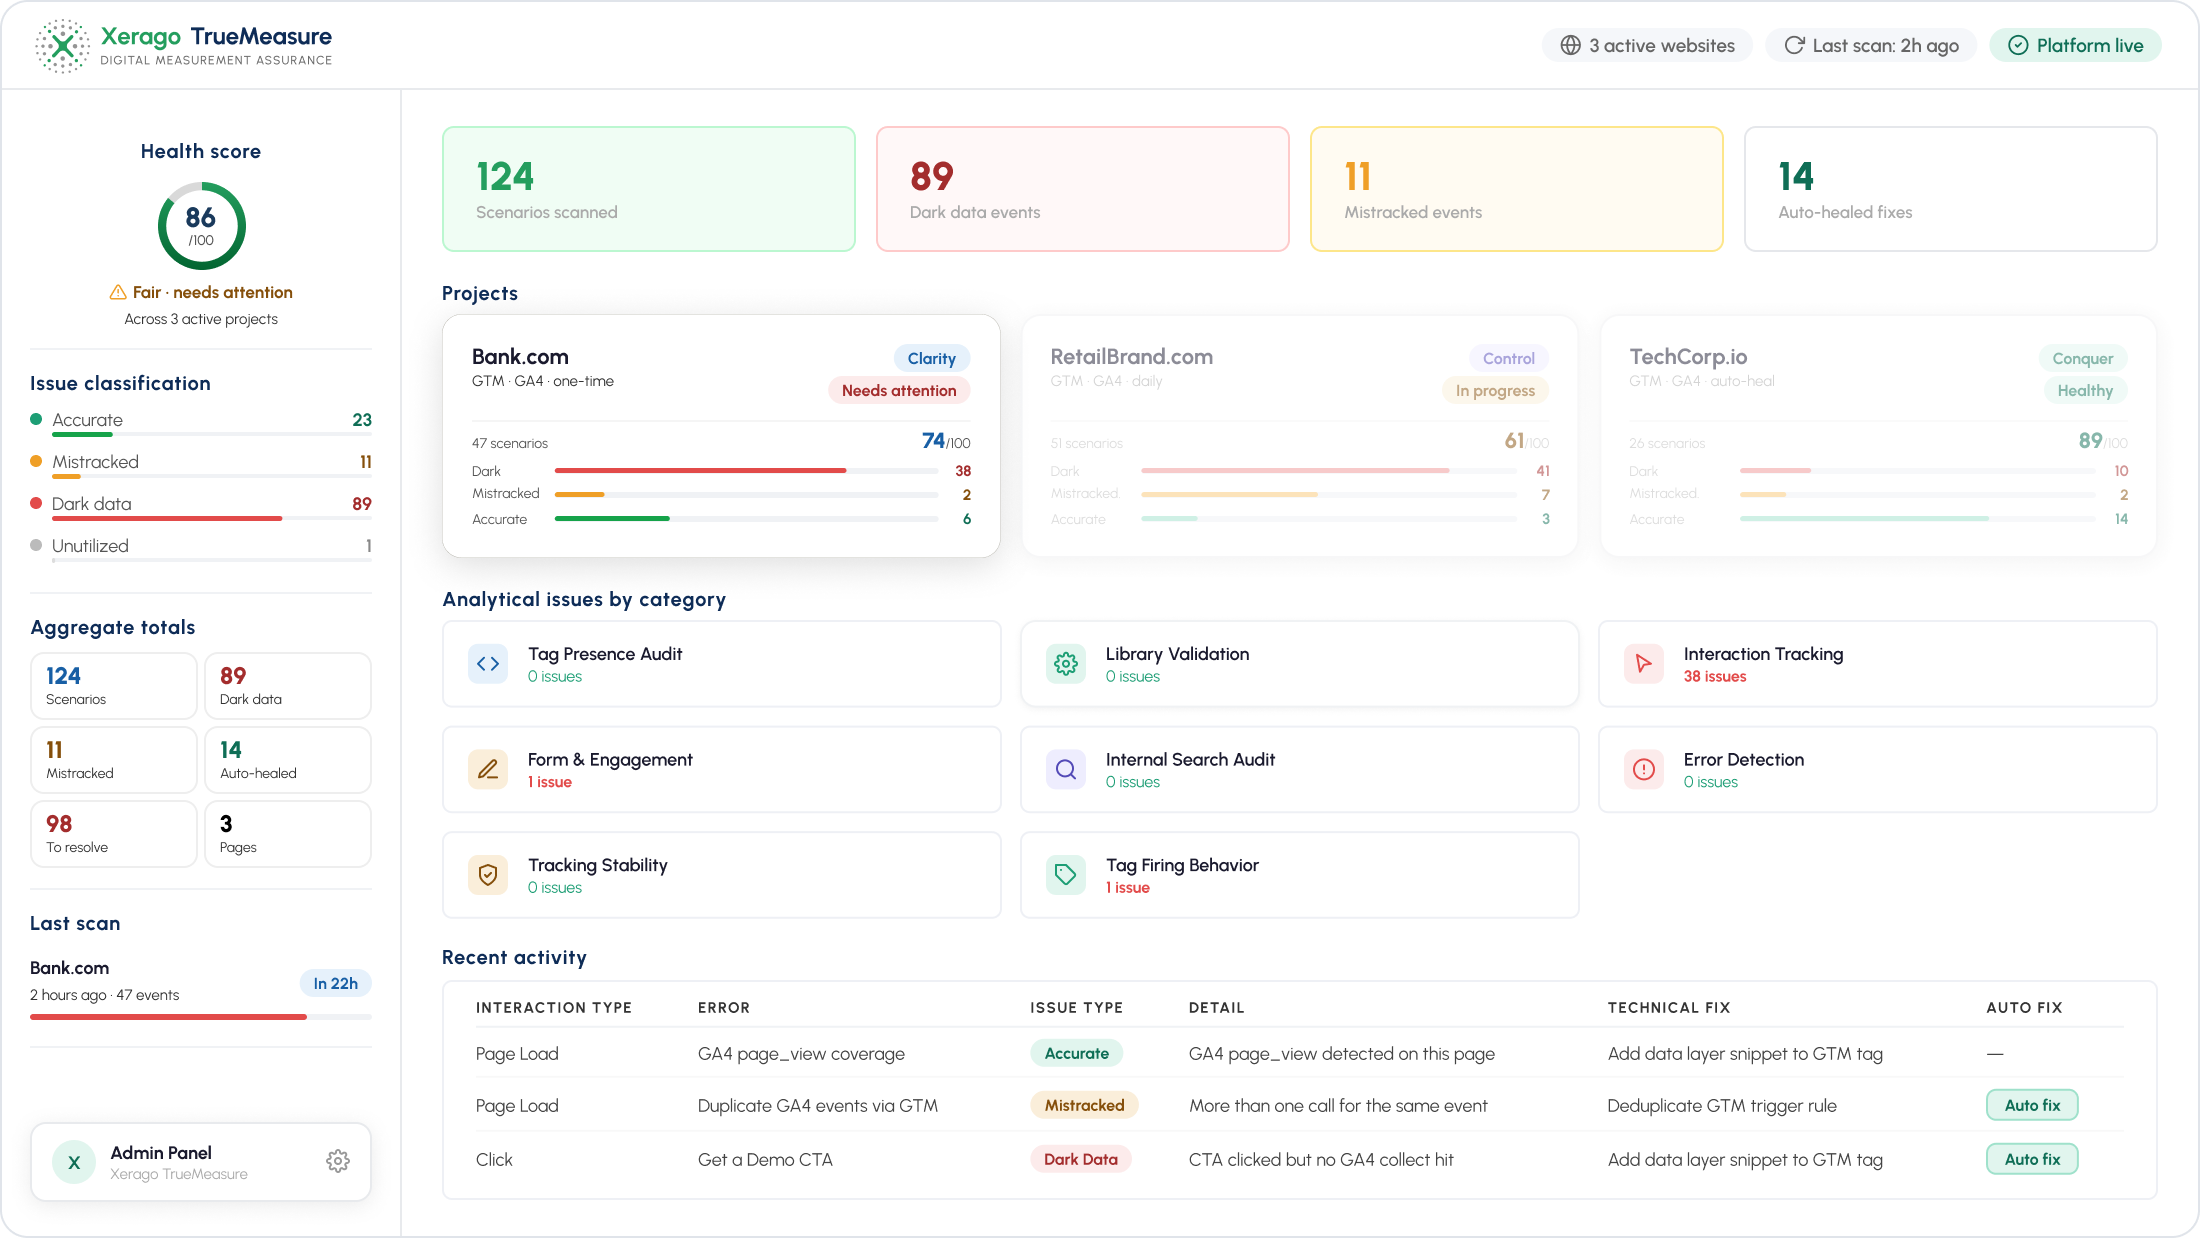
Task: Click the Platform live status badge
Action: tap(2076, 45)
